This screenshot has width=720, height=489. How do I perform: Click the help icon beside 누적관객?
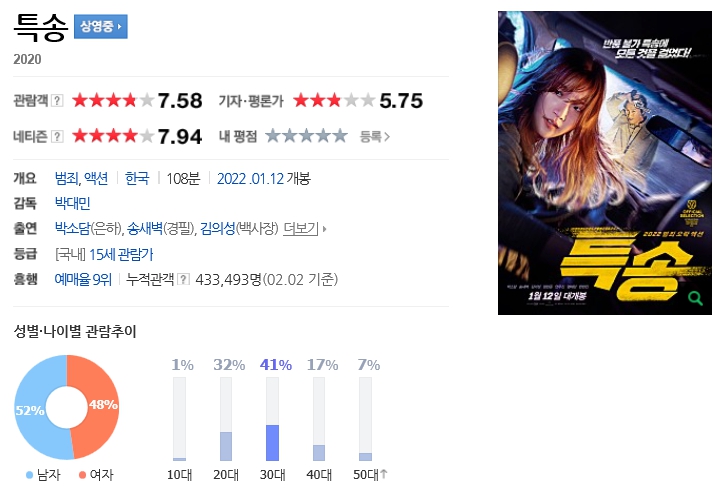183,279
